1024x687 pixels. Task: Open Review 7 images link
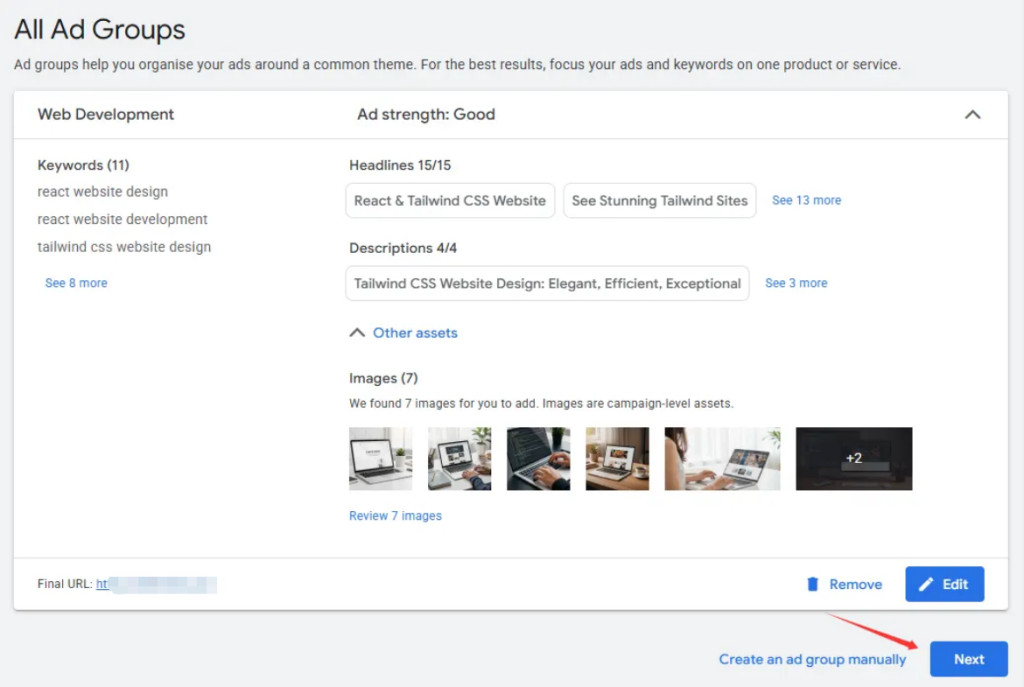395,516
